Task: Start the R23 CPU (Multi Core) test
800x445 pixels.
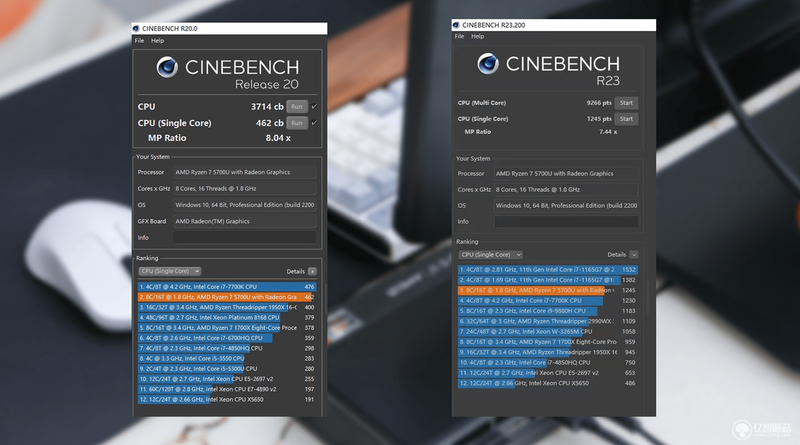Action: pyautogui.click(x=626, y=103)
